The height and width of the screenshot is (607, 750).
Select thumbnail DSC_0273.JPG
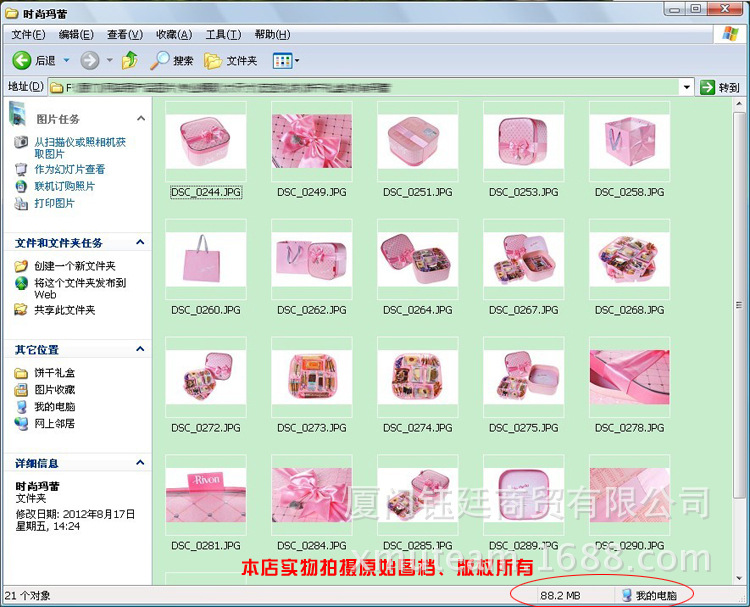pyautogui.click(x=312, y=377)
